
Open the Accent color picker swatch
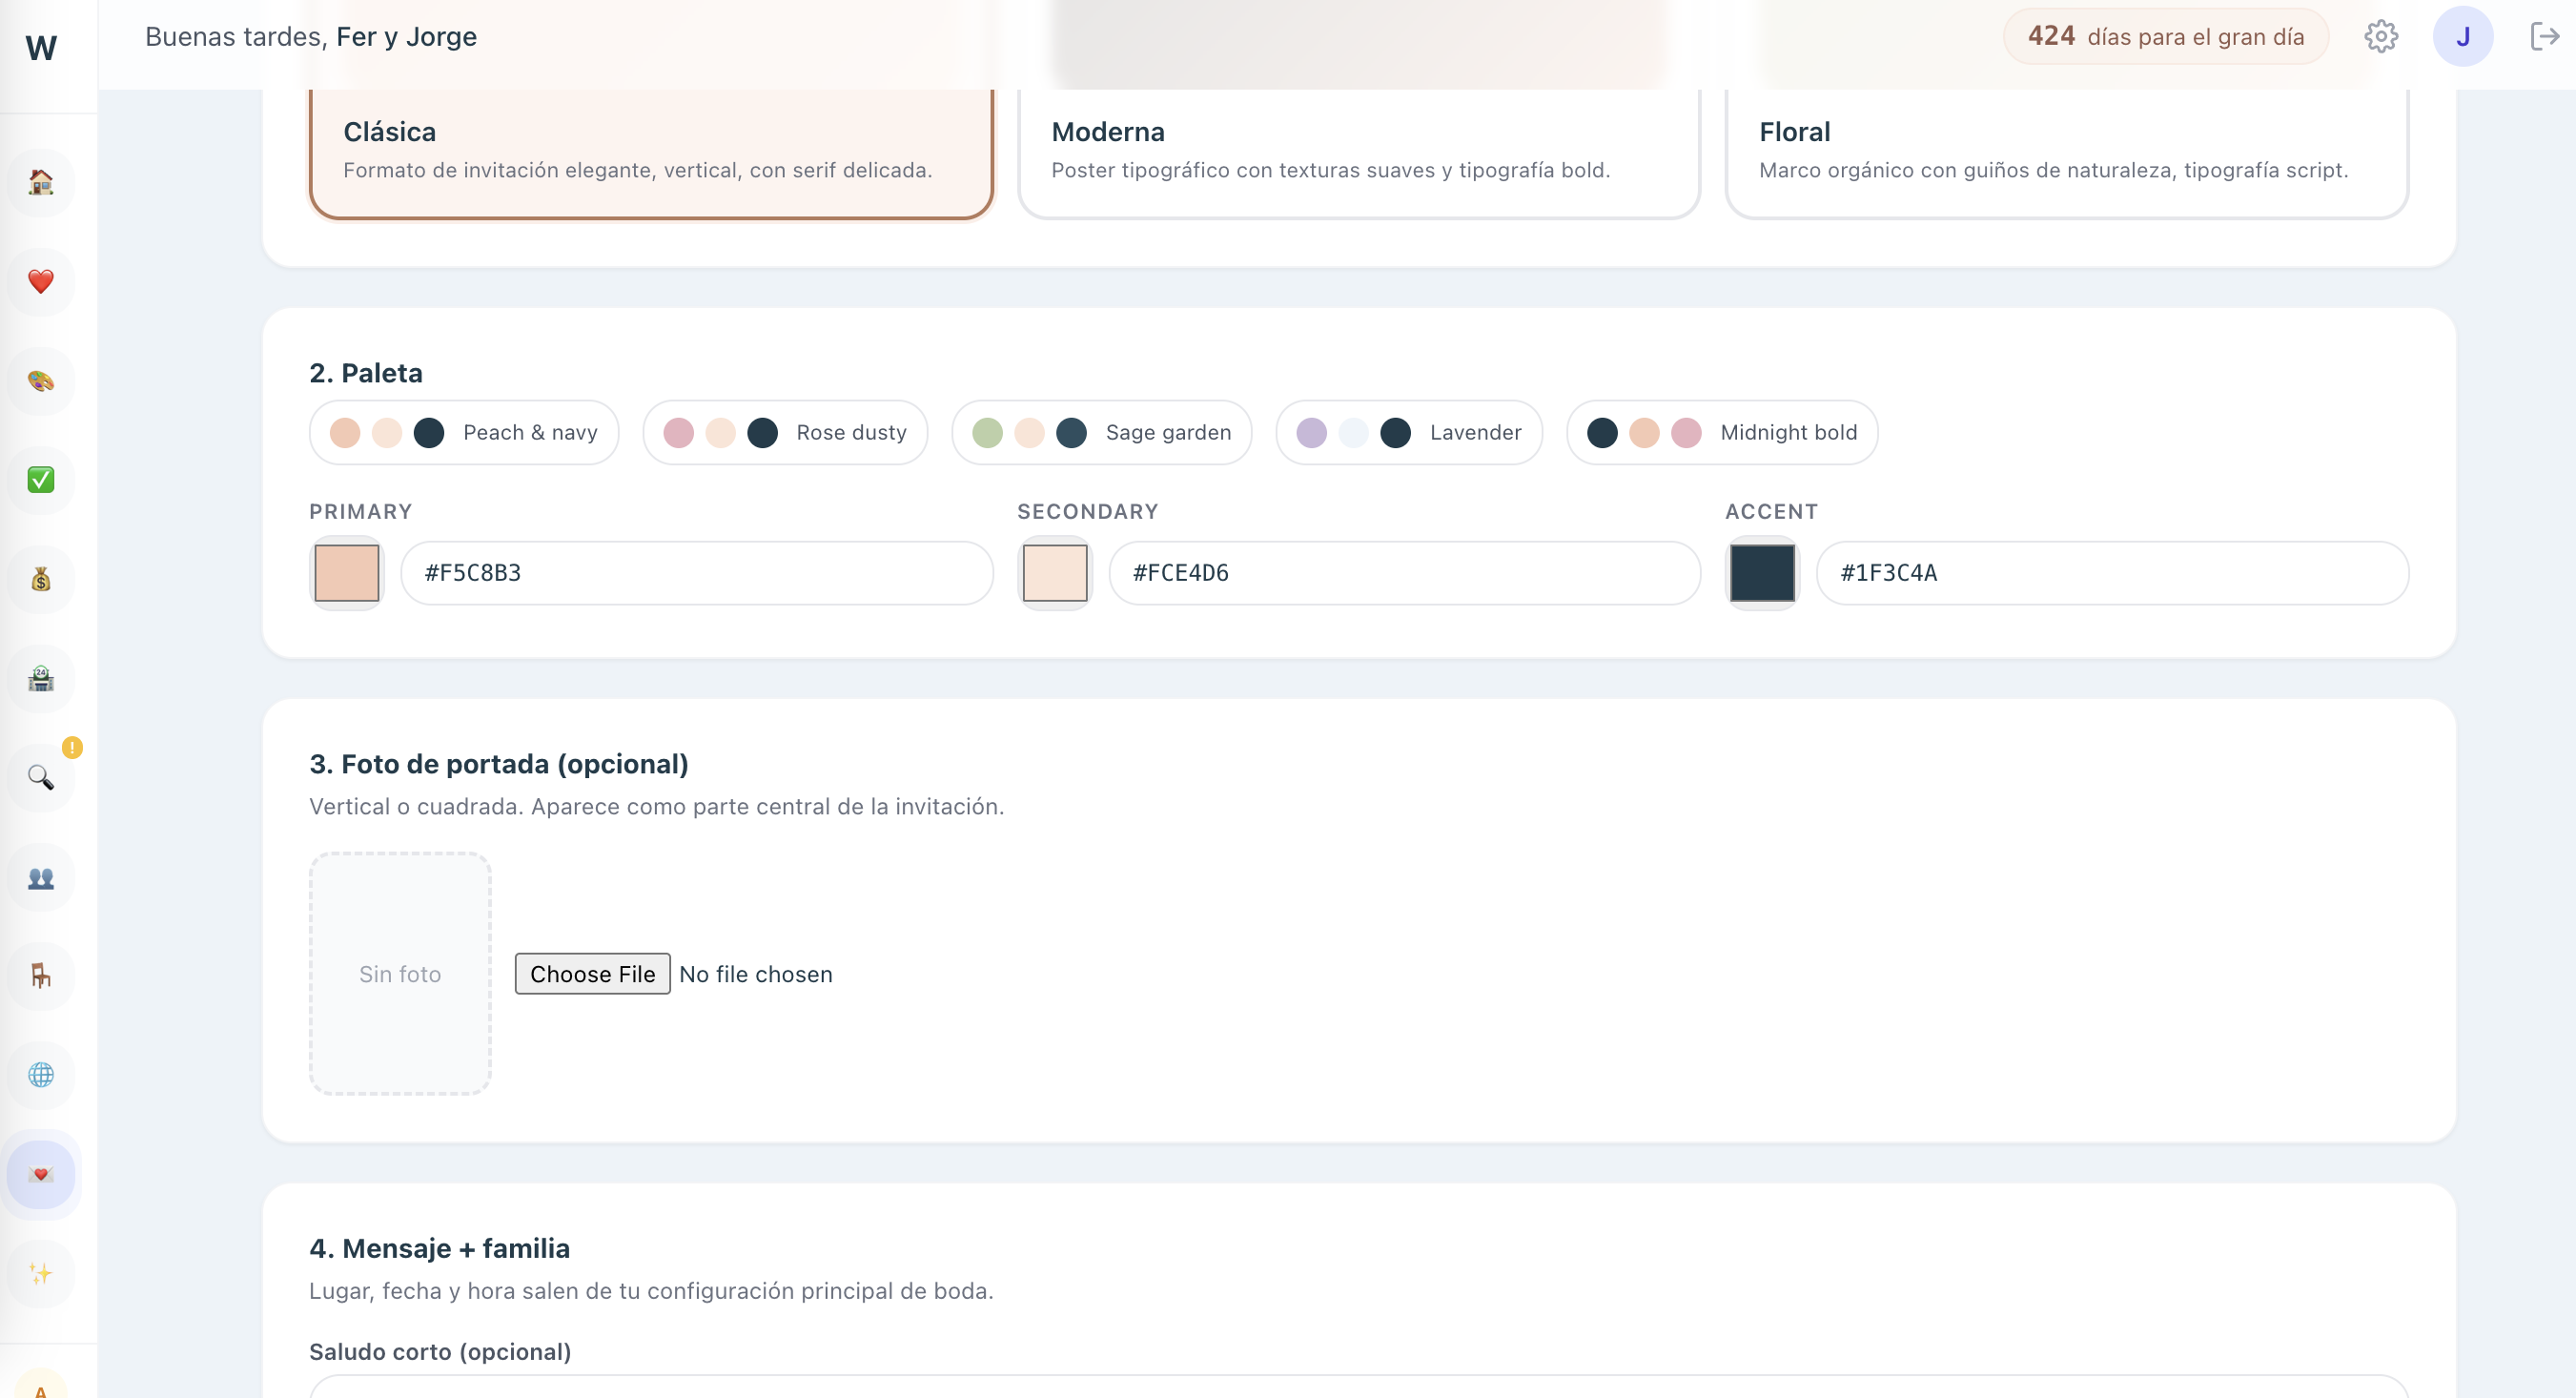click(x=1762, y=573)
